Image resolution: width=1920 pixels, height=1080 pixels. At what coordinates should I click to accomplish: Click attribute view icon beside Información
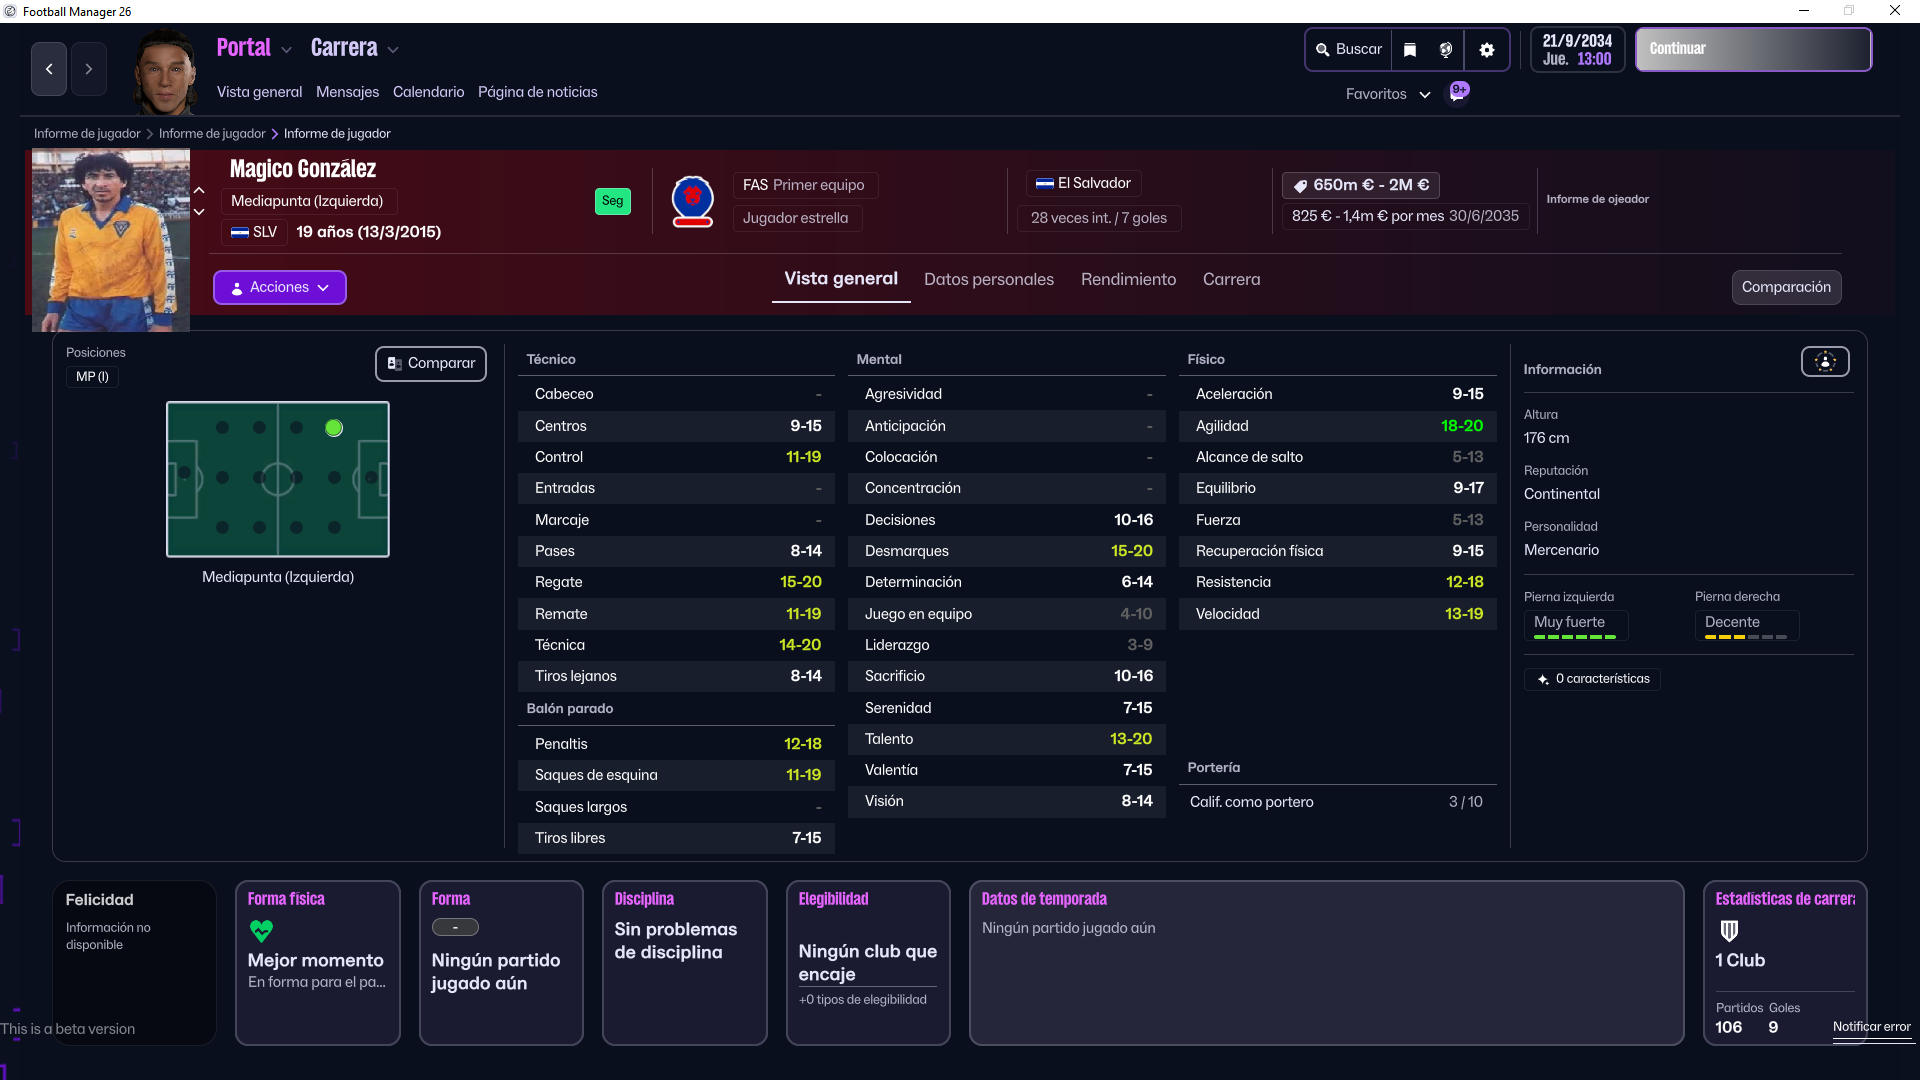coord(1825,362)
